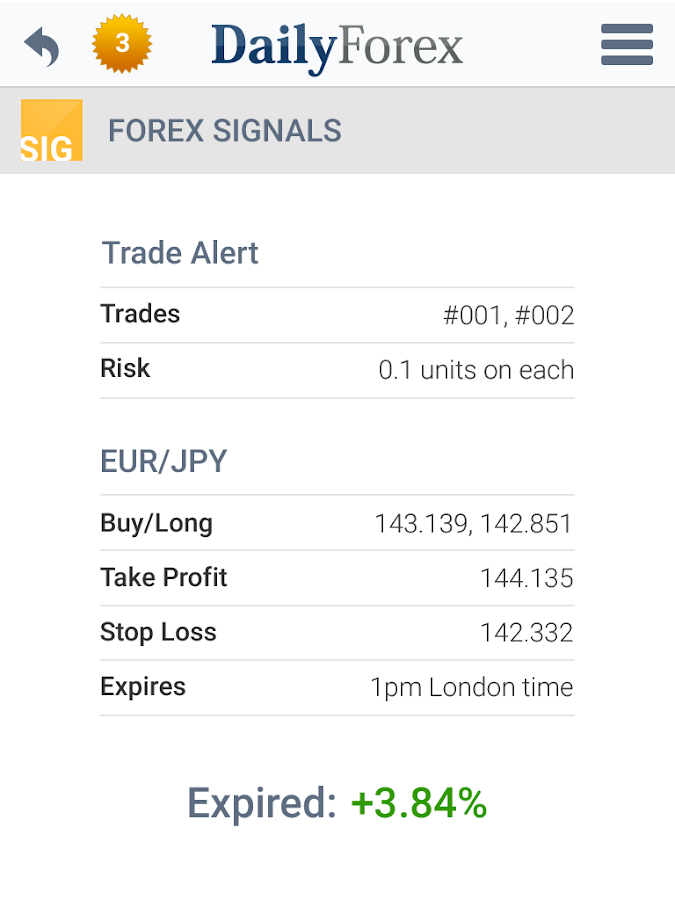Tap the 144.135 take profit value
Viewport: 675px width, 900px height.
click(526, 579)
